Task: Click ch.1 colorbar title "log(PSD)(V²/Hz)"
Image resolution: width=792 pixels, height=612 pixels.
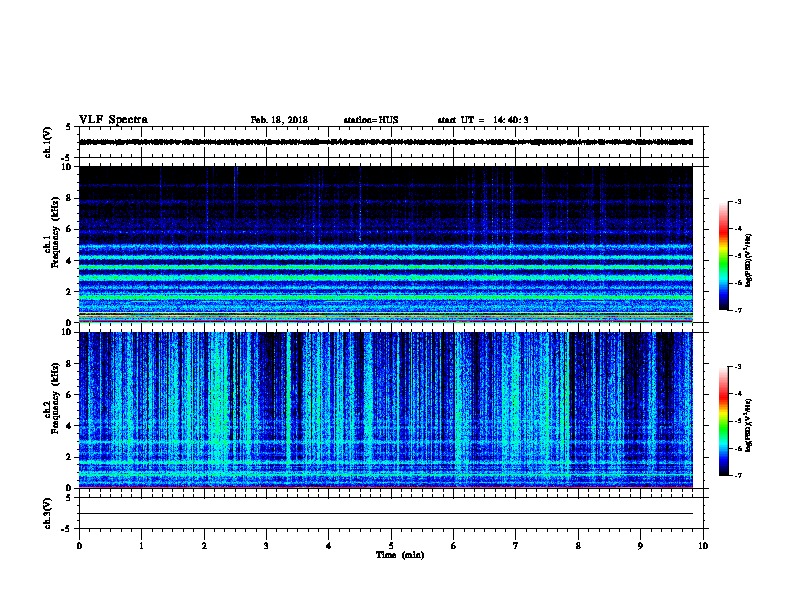Action: tap(748, 260)
